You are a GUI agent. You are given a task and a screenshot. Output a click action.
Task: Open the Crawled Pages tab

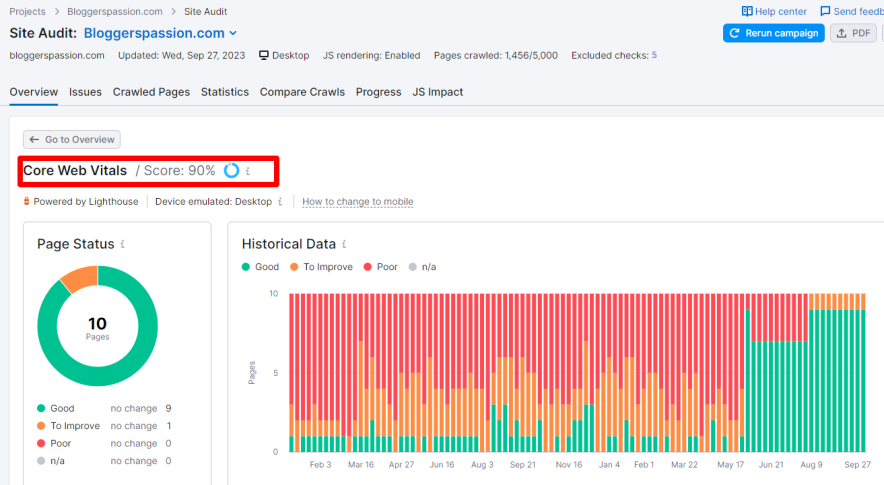151,92
